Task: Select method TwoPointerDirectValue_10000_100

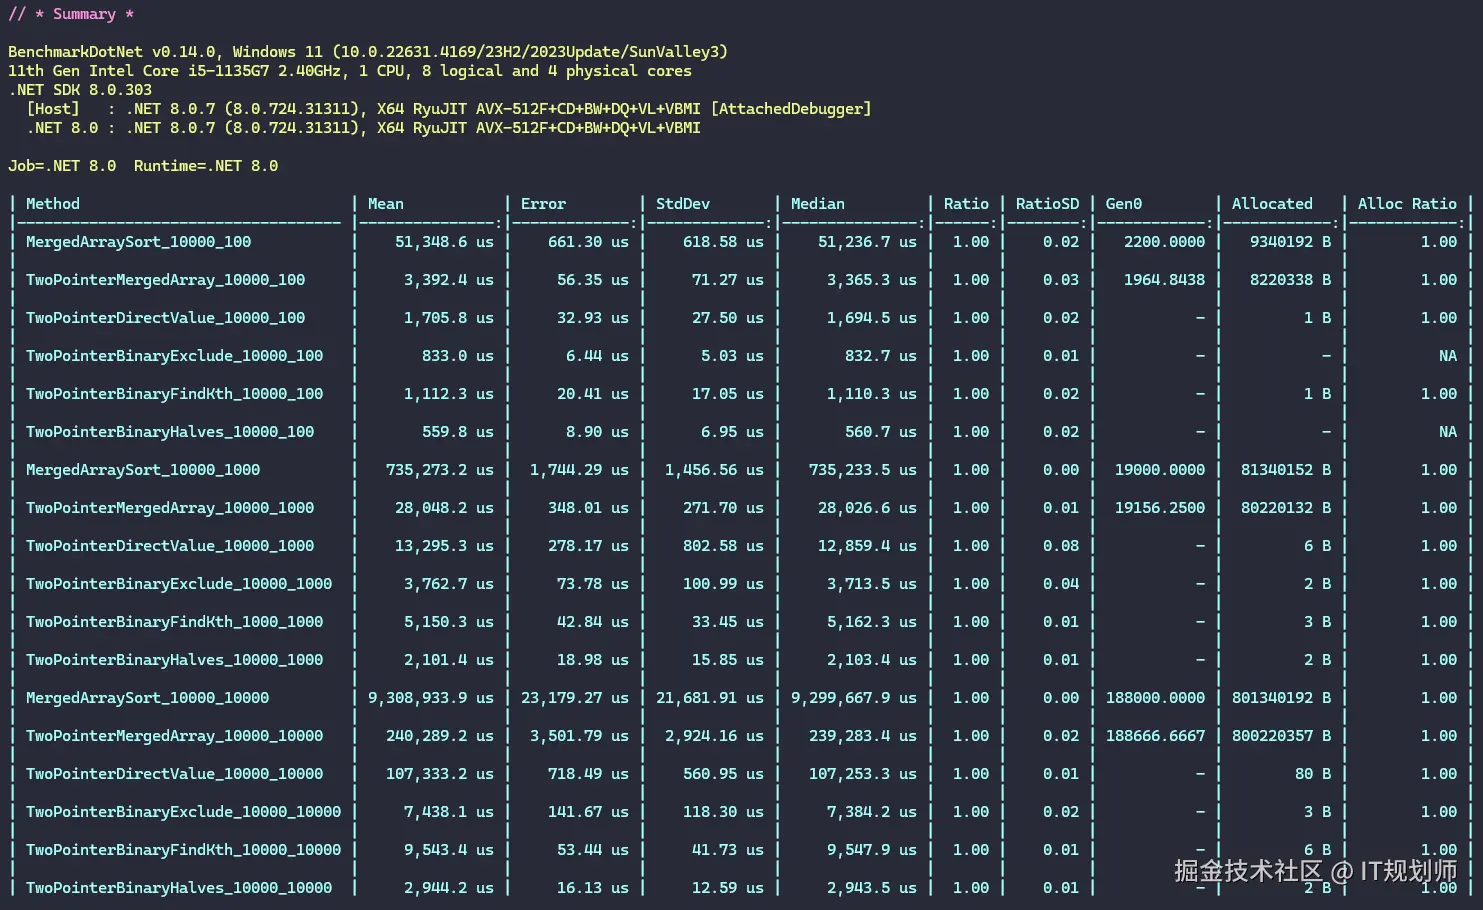Action: coord(165,318)
